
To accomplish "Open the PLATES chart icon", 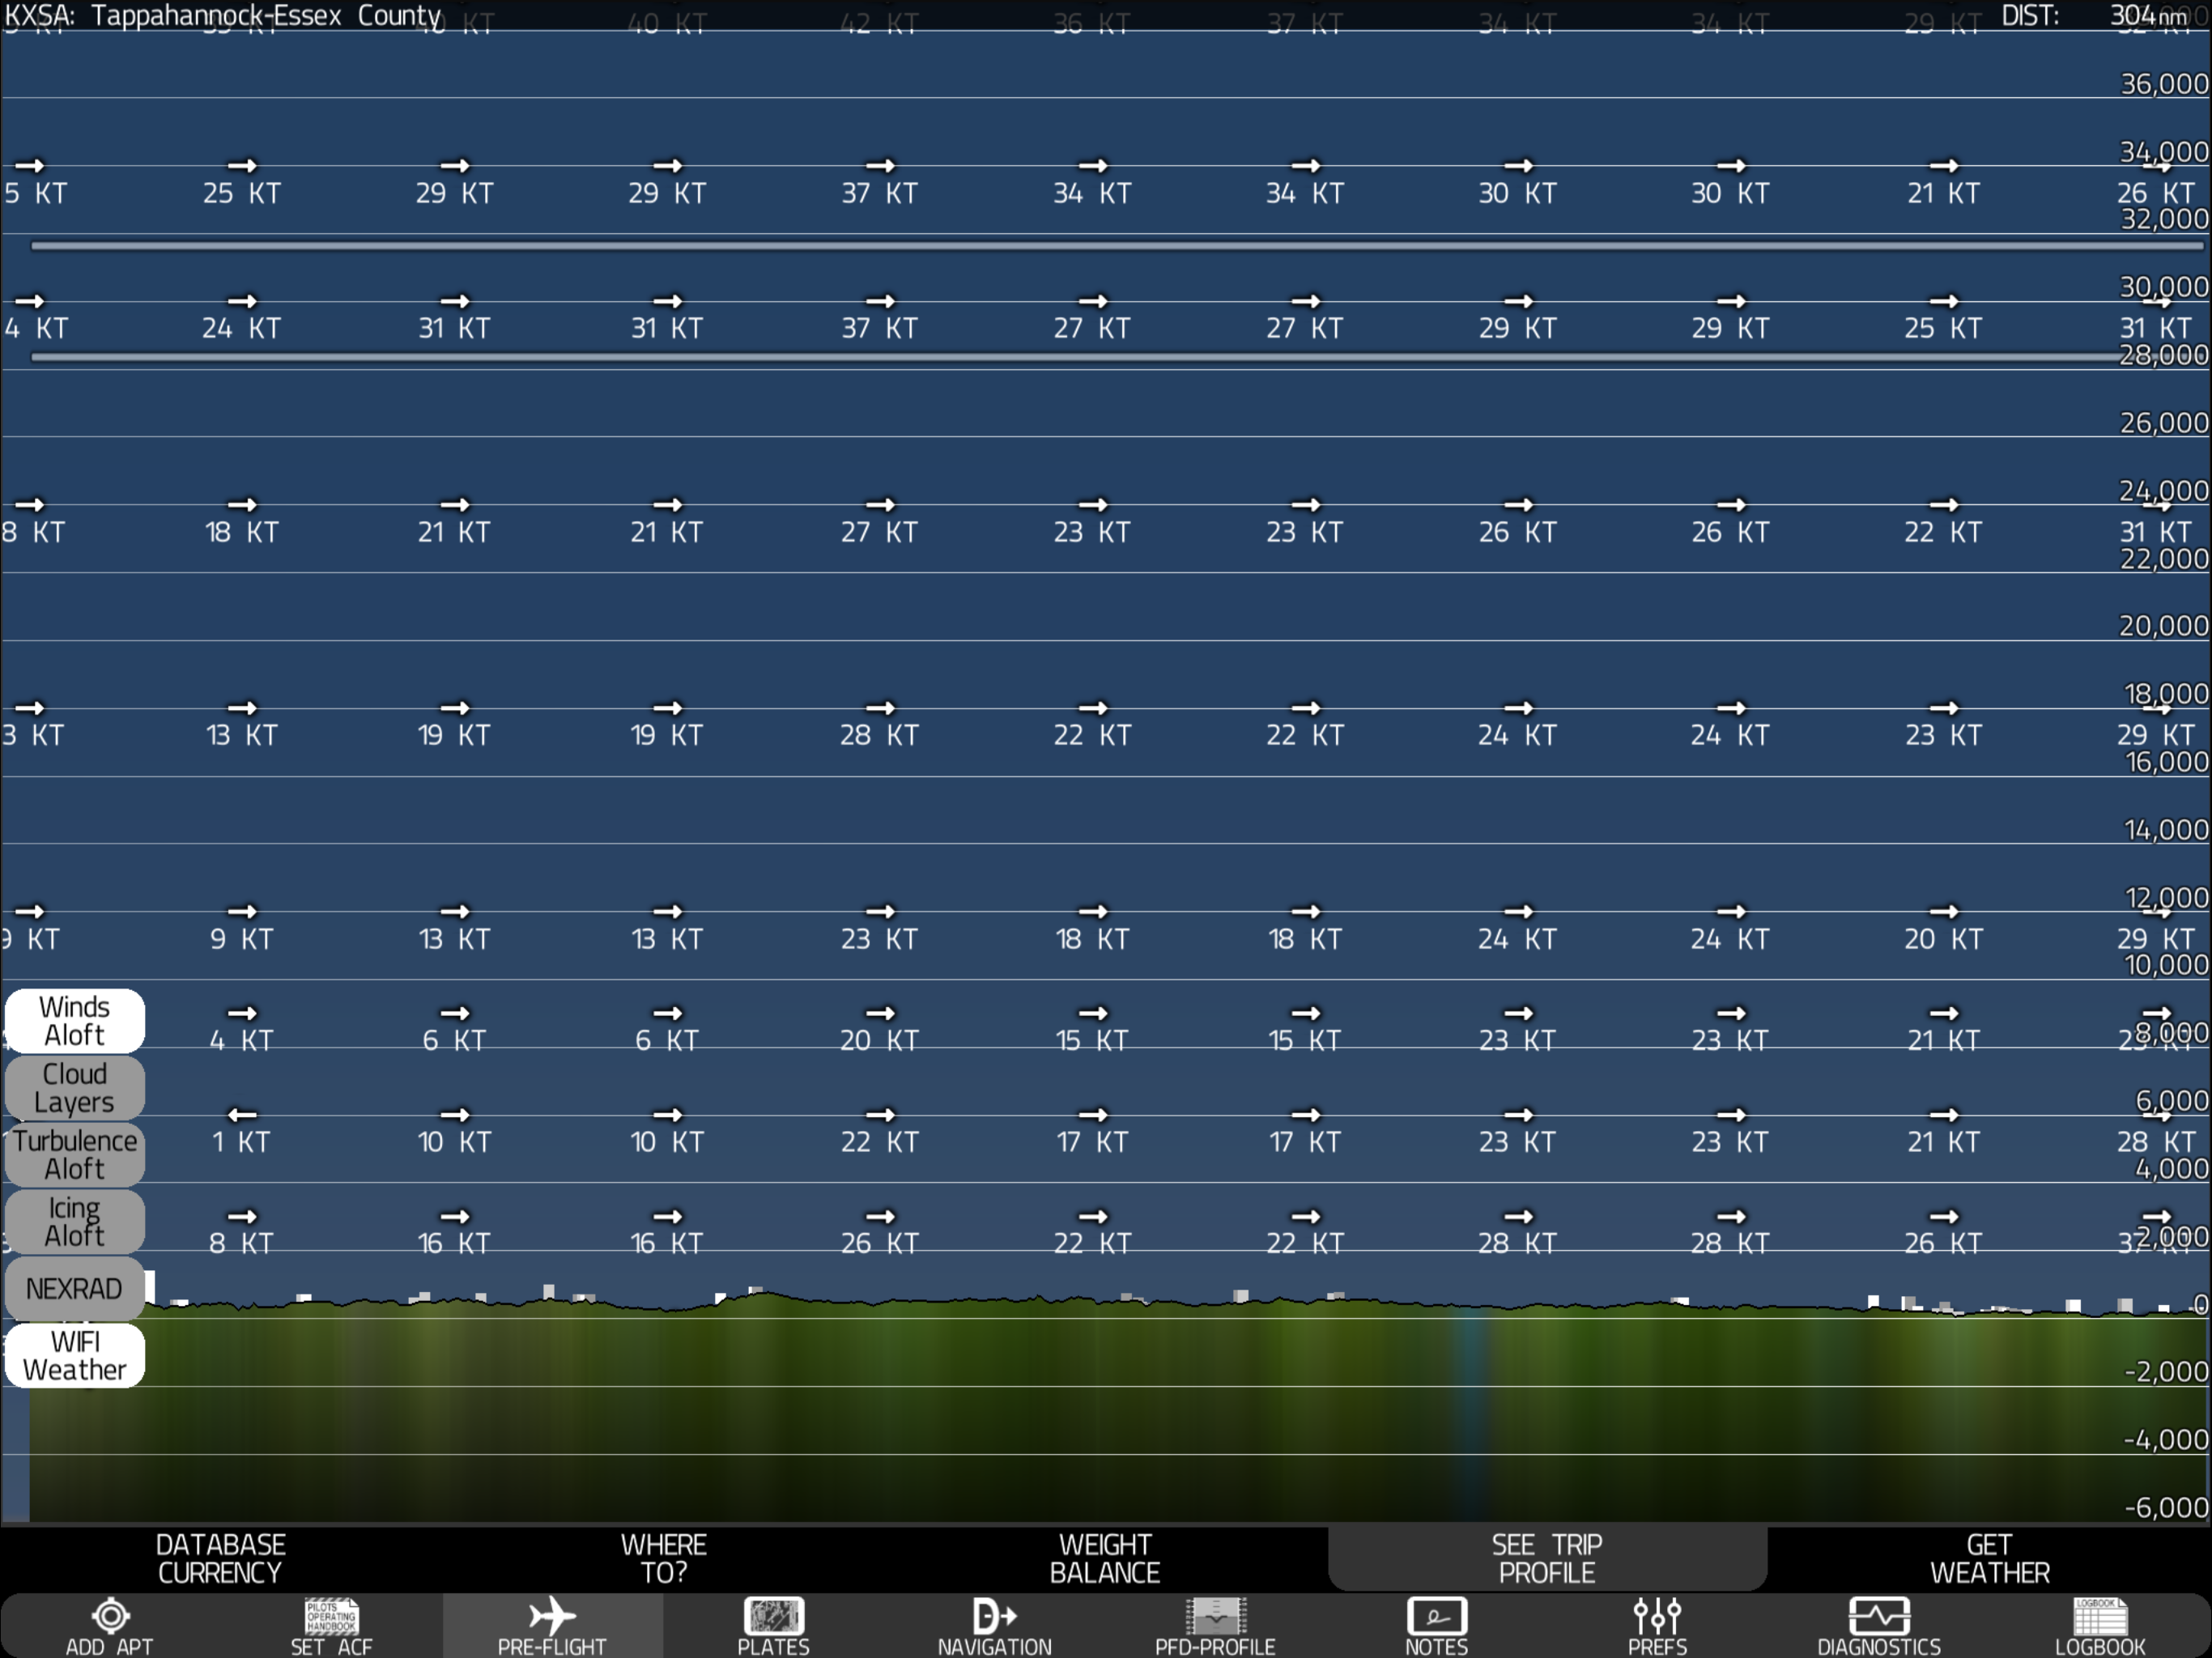I will (x=773, y=1616).
